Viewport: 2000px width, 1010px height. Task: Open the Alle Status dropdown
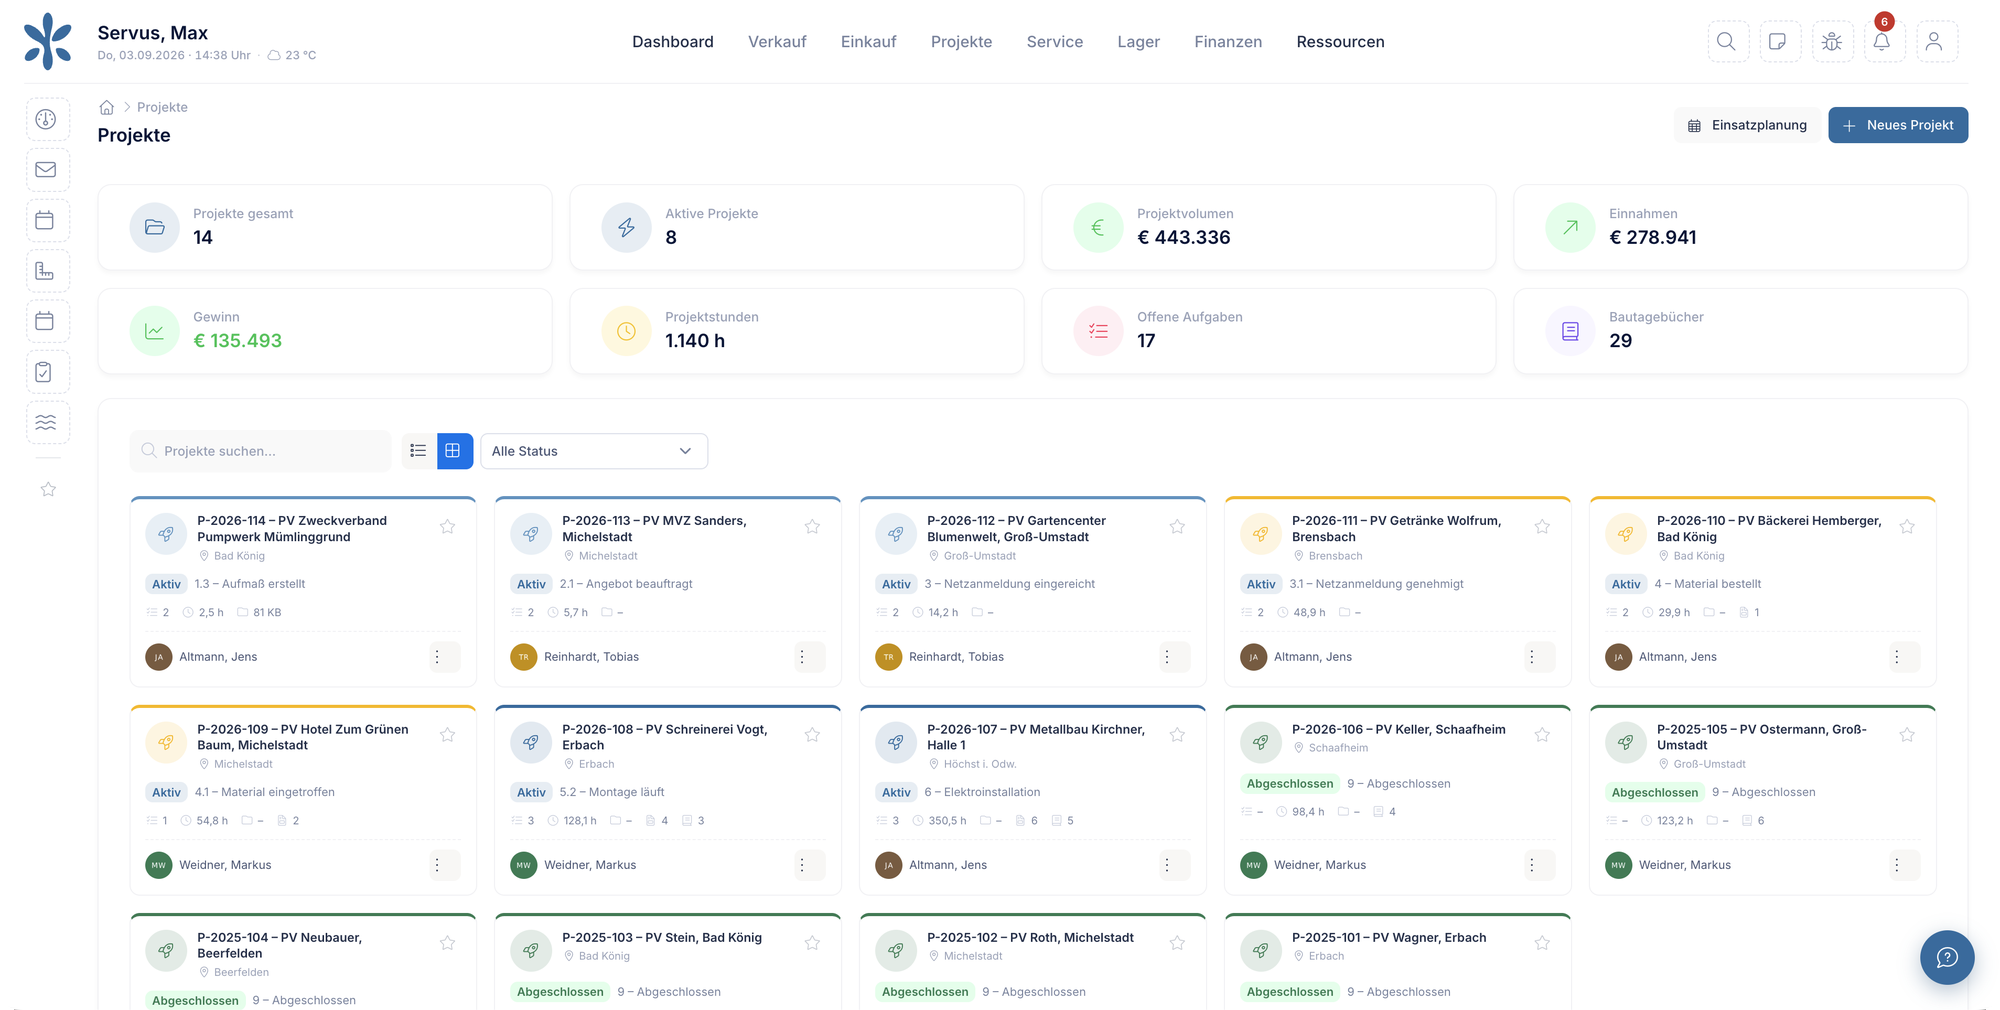pyautogui.click(x=594, y=451)
